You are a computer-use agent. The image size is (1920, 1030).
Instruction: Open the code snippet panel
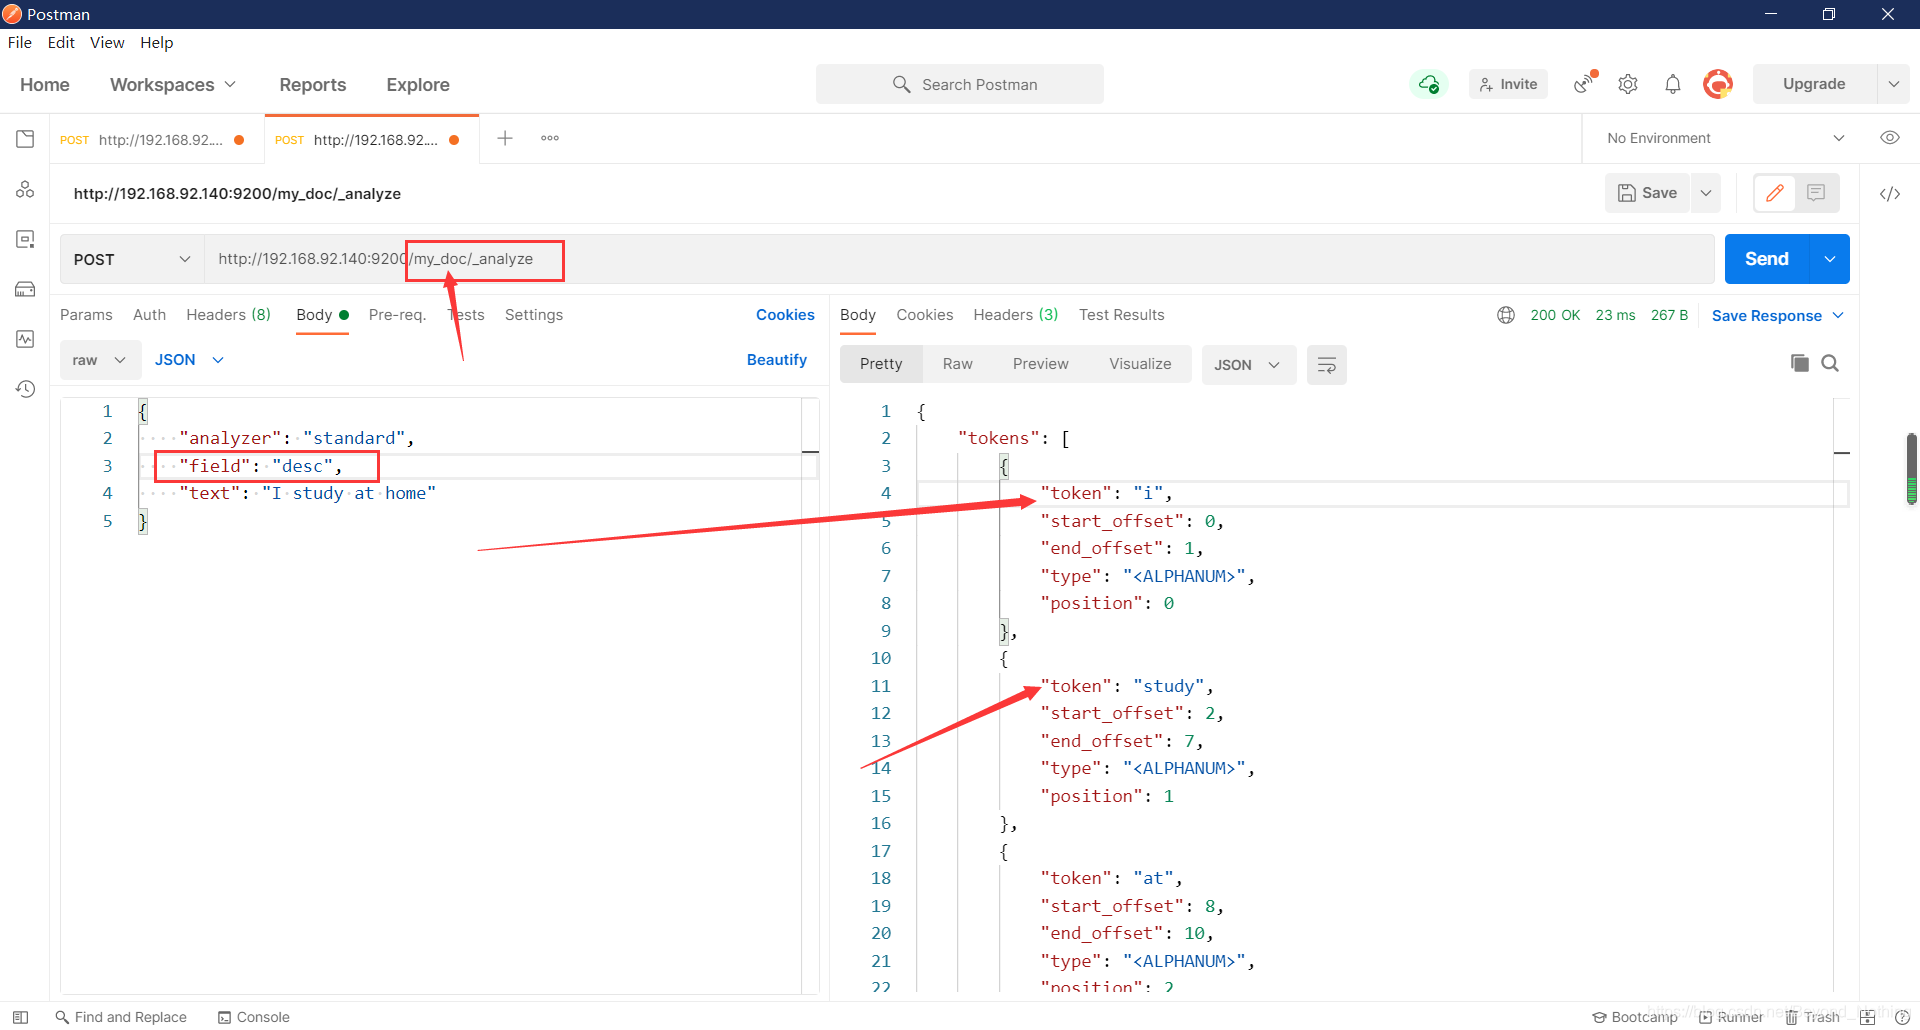coord(1890,194)
